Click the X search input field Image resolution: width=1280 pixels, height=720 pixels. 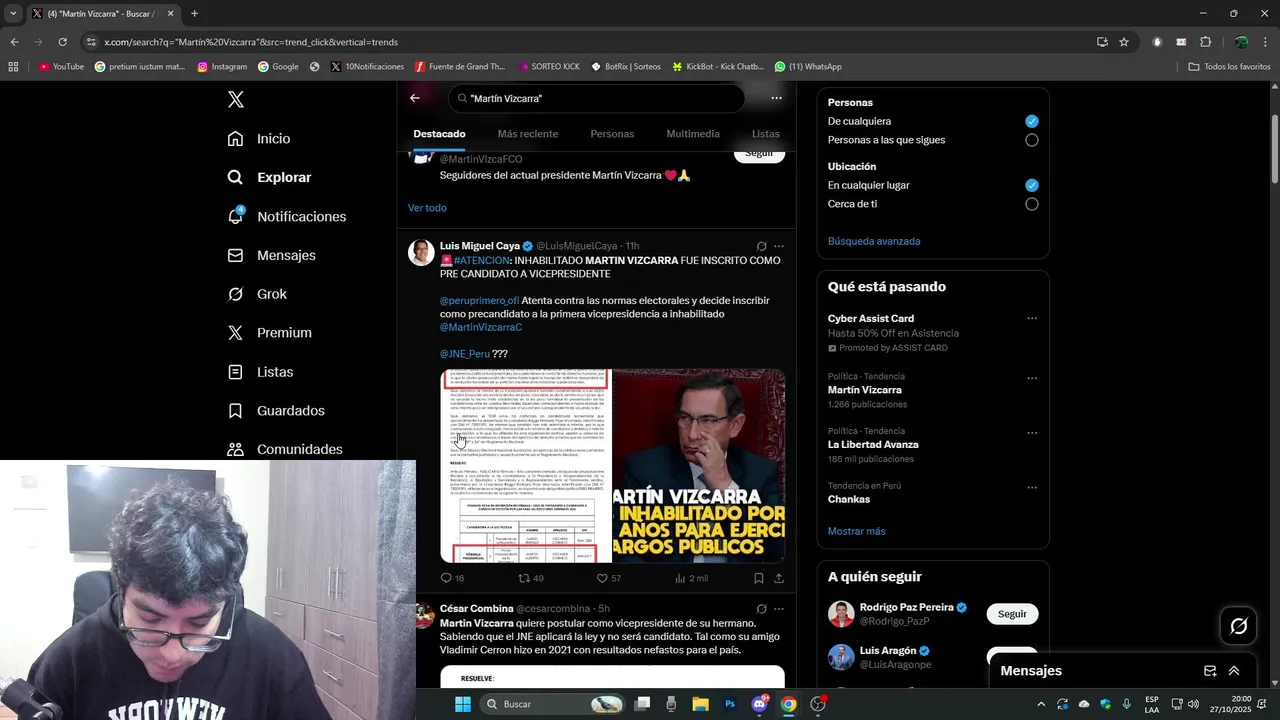(596, 98)
